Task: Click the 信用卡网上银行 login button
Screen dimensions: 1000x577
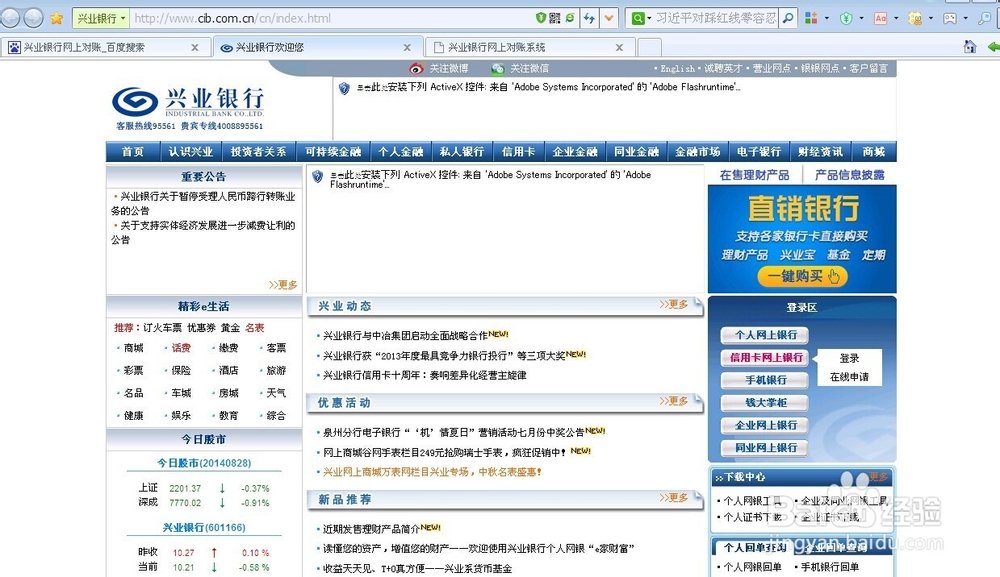Action: 765,358
